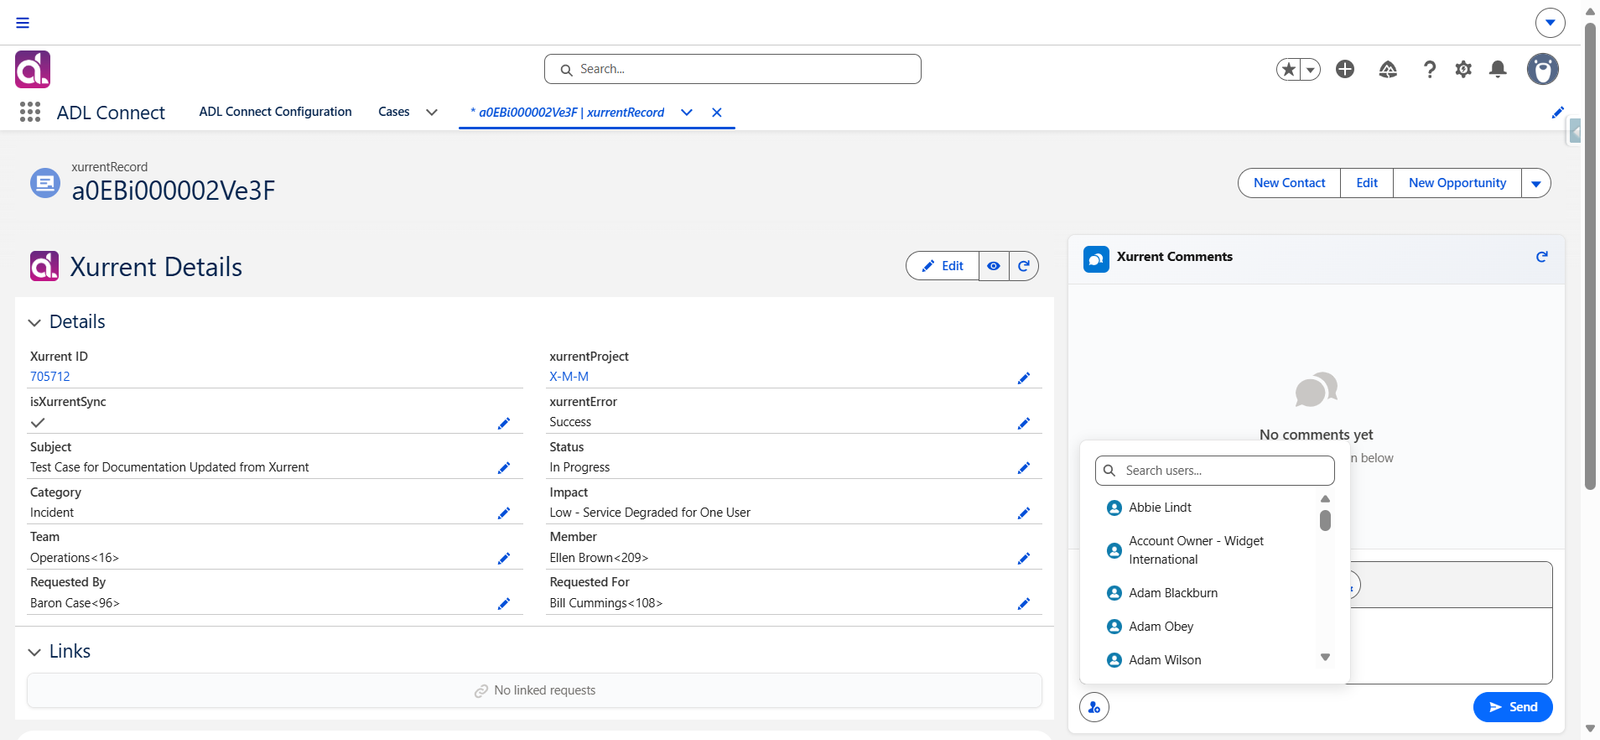The image size is (1600, 740).
Task: Collapse the Details section
Action: pyautogui.click(x=34, y=322)
